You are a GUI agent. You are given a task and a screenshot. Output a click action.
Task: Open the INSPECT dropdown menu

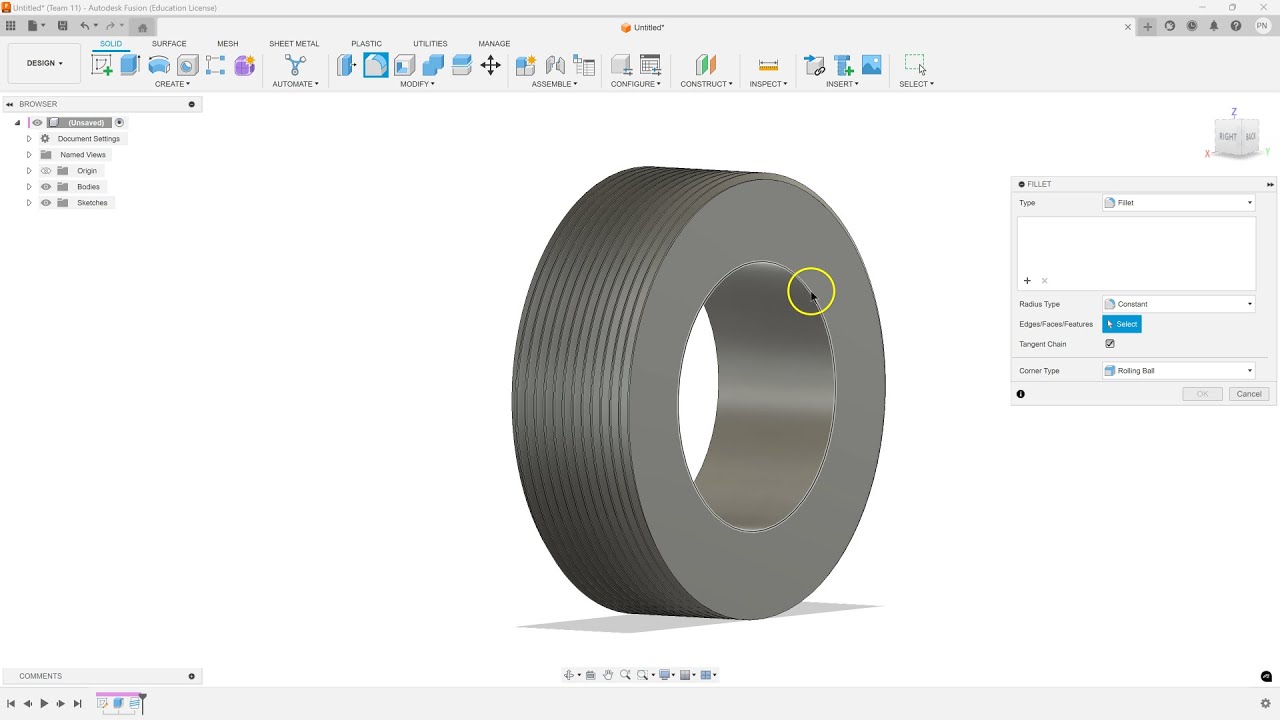768,84
